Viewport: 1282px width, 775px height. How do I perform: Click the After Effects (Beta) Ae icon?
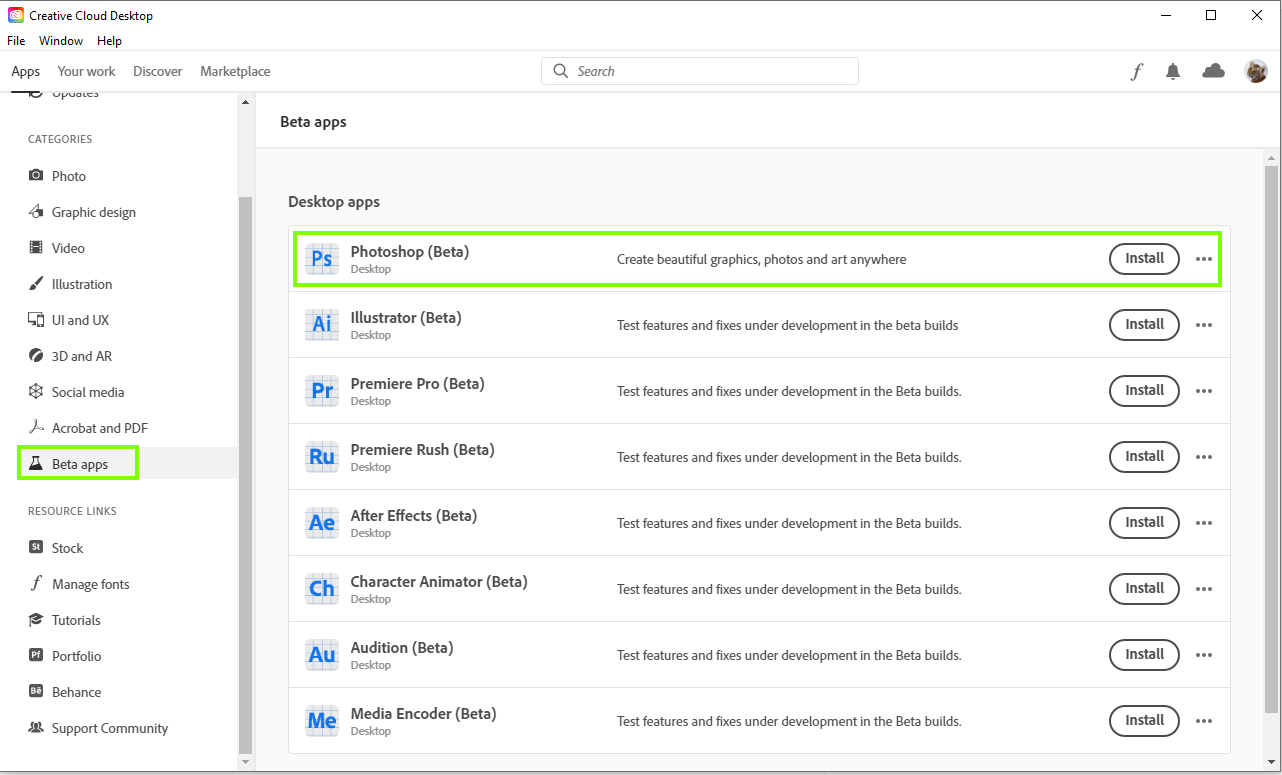(x=322, y=523)
